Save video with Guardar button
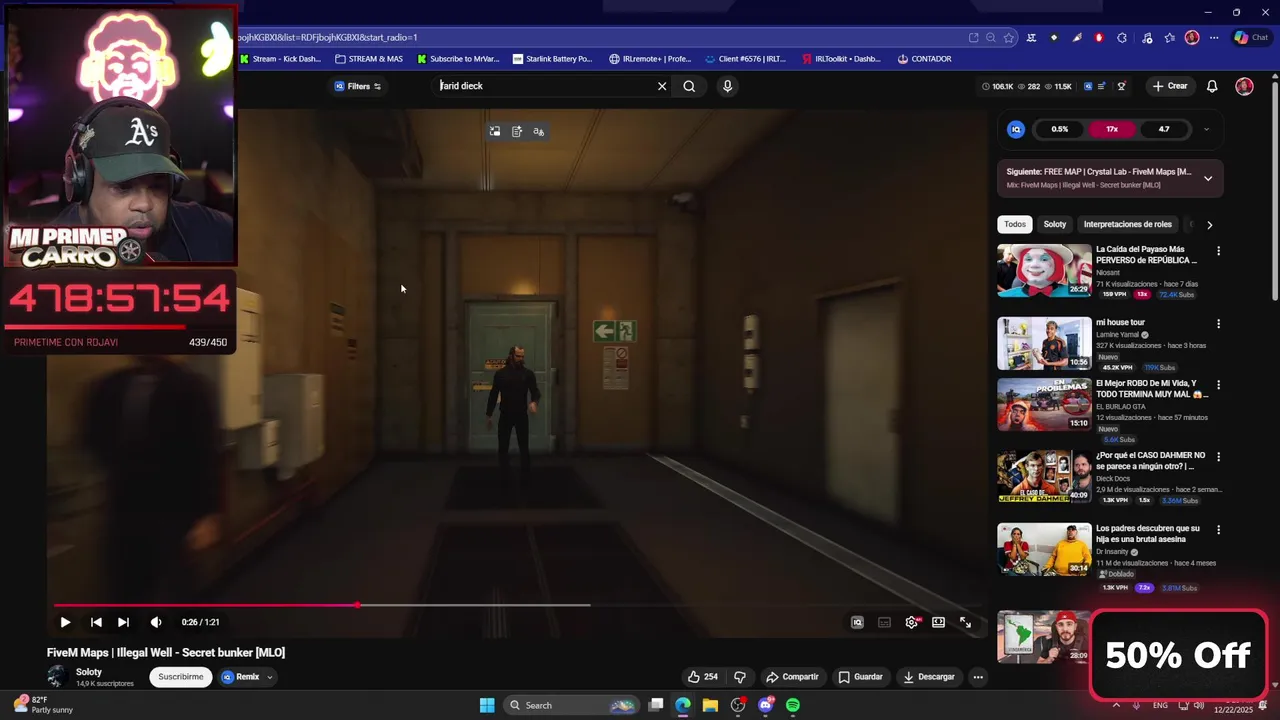Screen dimensions: 1280x720 (861, 677)
